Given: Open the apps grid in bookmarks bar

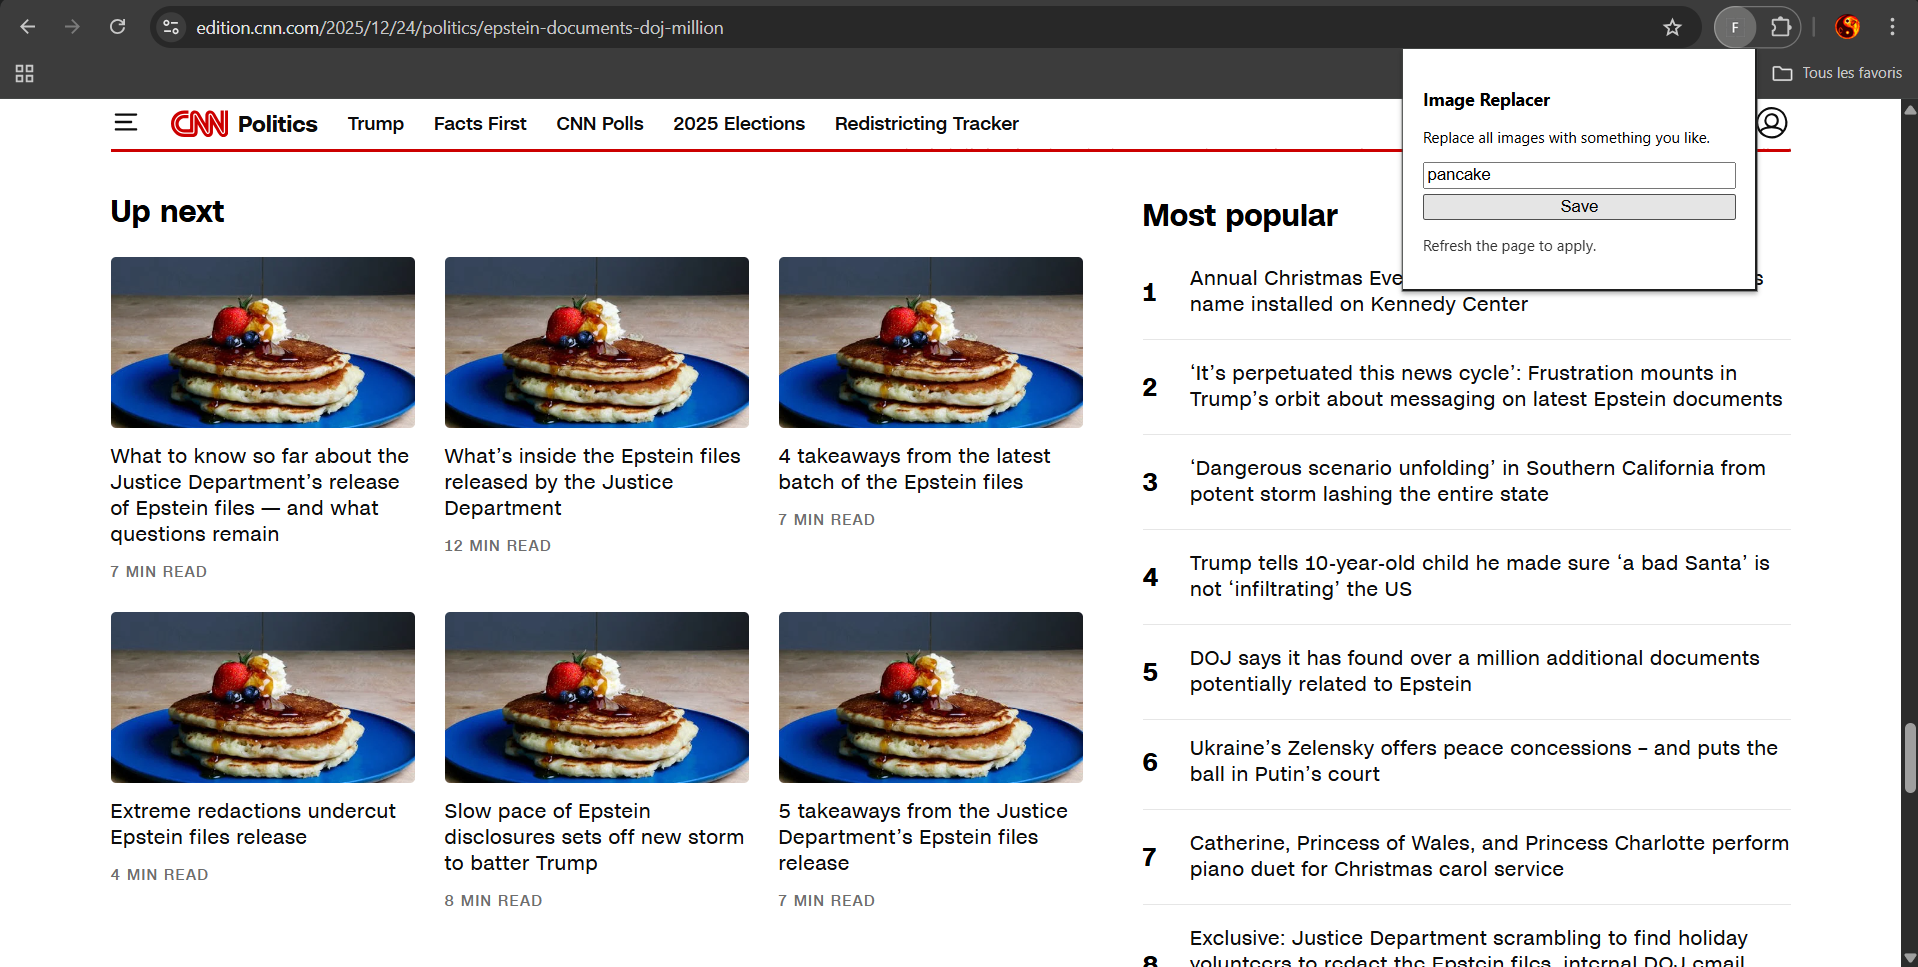Looking at the screenshot, I should tap(25, 73).
